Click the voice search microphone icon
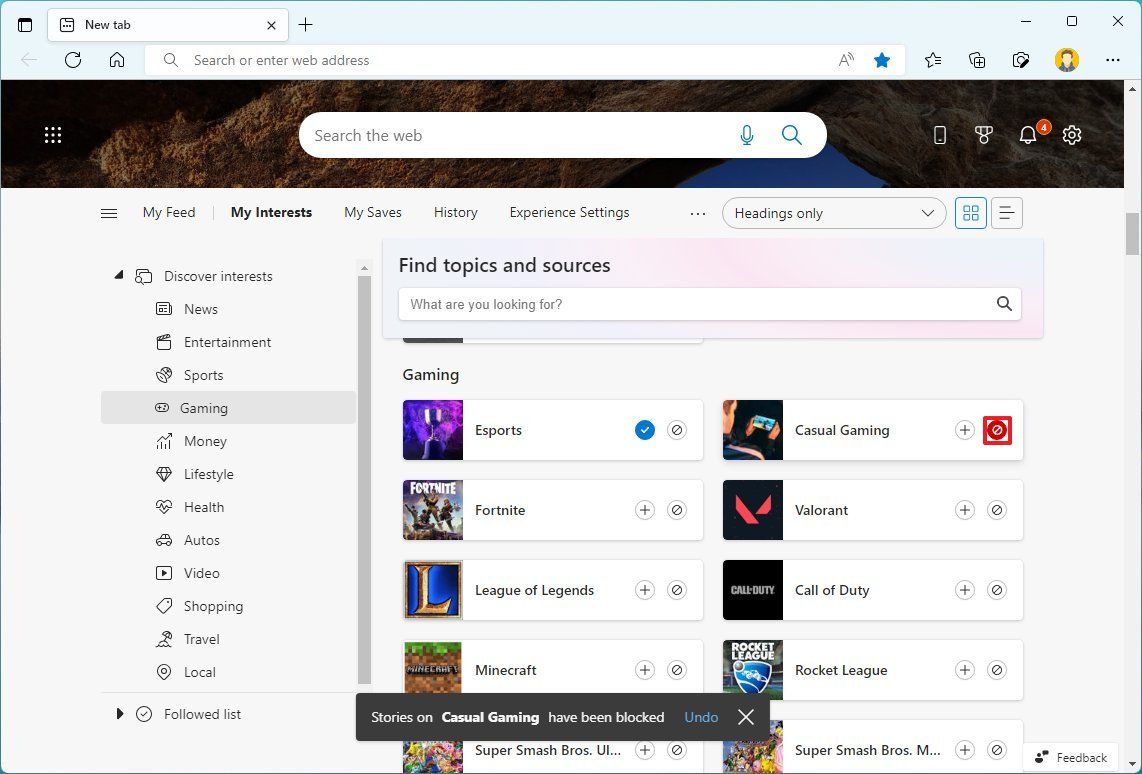The height and width of the screenshot is (774, 1142). (x=746, y=134)
